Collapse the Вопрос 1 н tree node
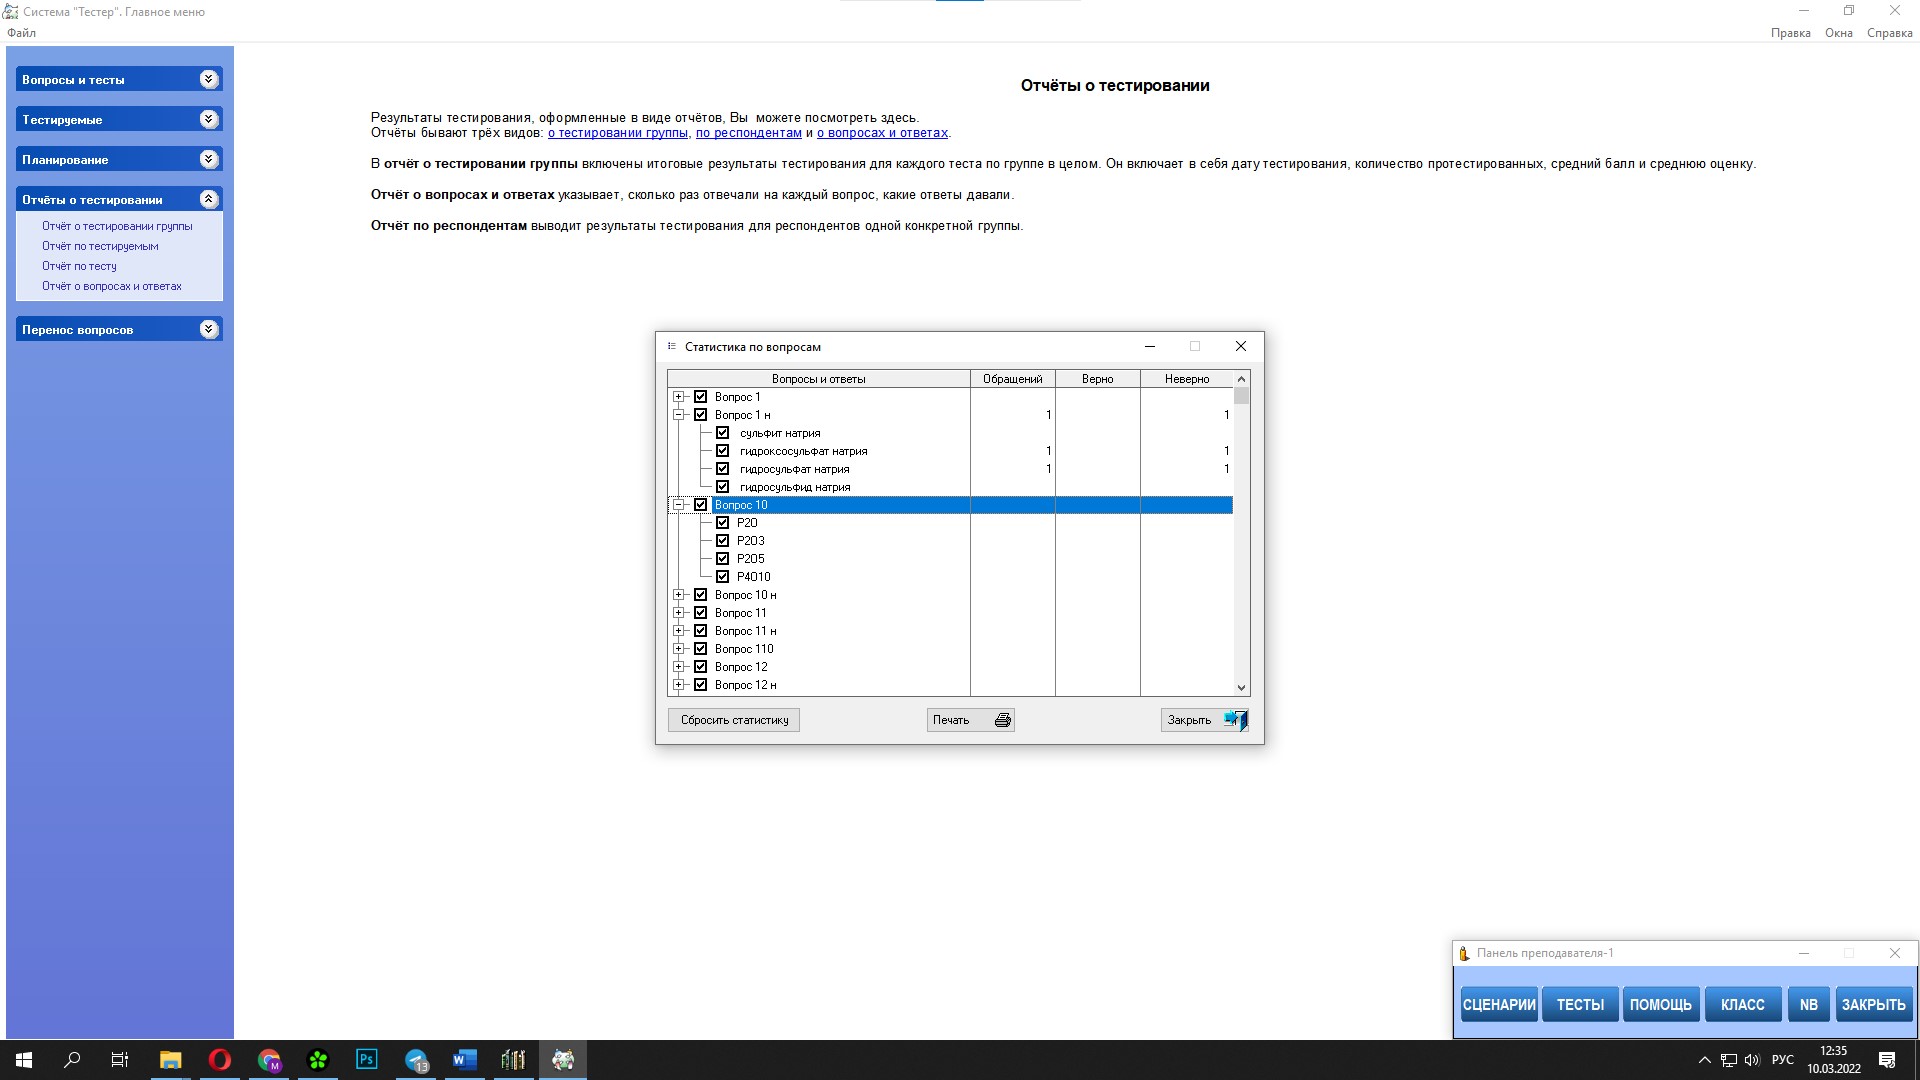Screen dimensions: 1920x1080 pyautogui.click(x=679, y=415)
